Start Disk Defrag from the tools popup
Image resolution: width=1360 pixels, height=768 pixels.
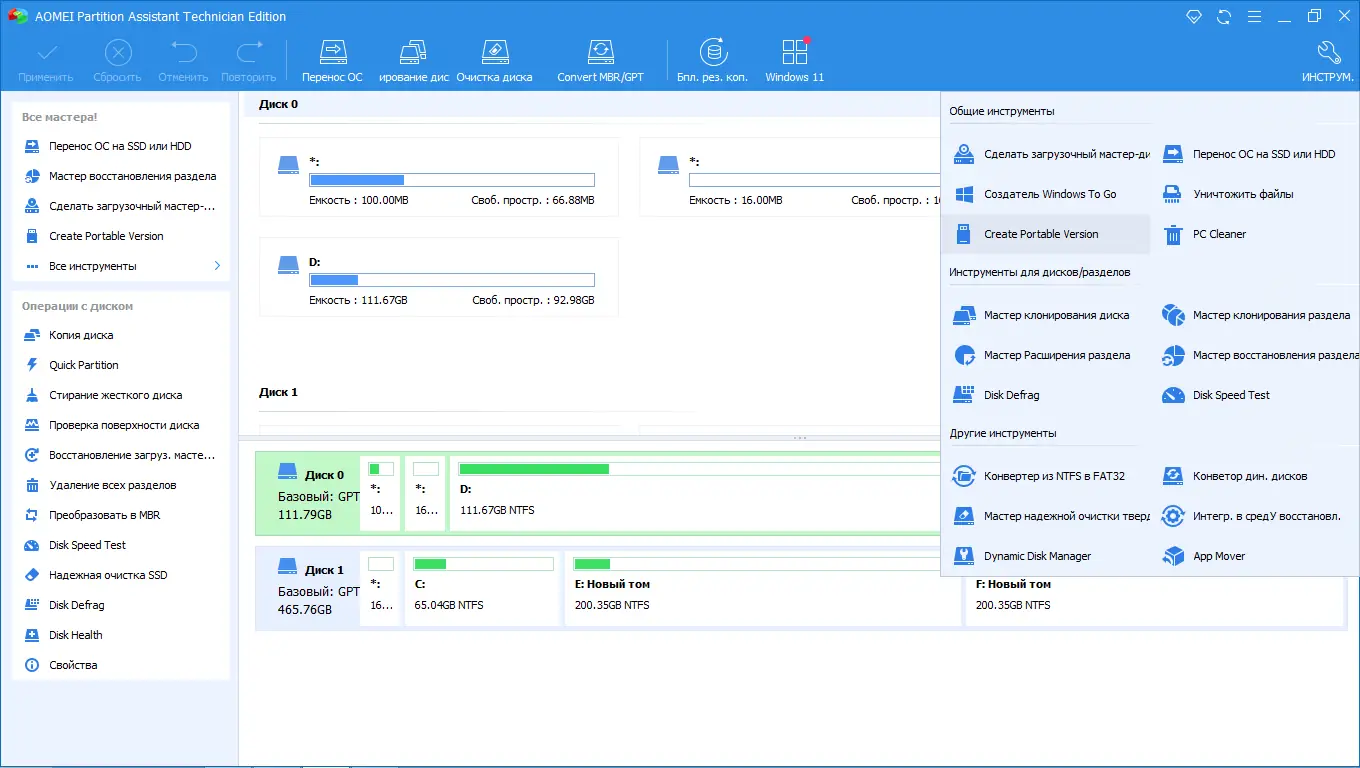coord(1046,395)
